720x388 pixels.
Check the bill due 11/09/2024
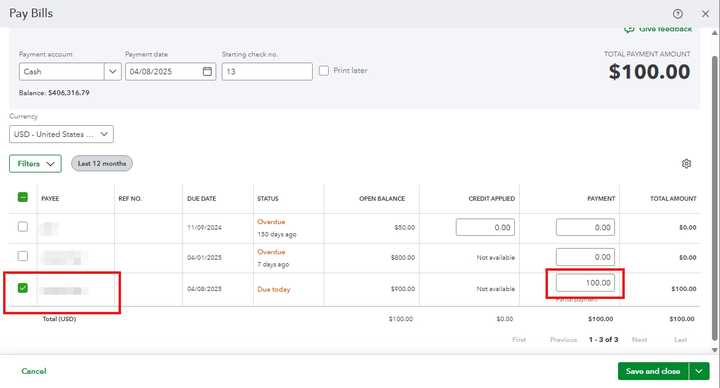(22, 227)
